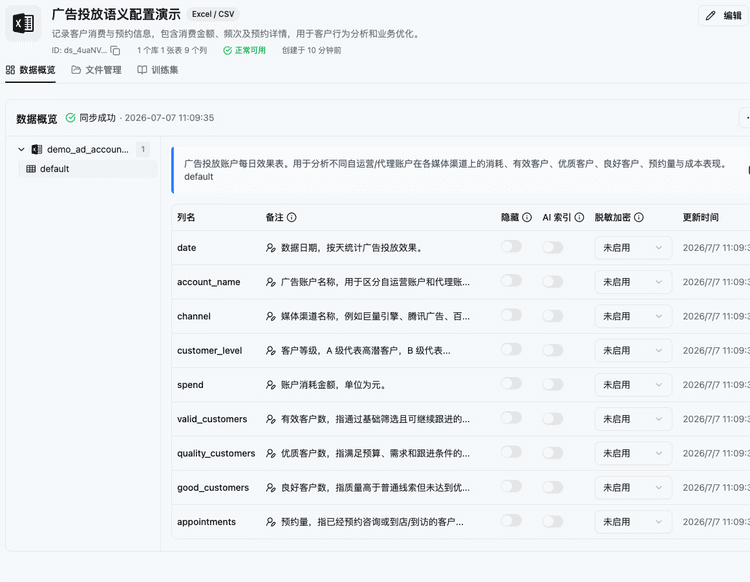The image size is (750, 582).
Task: Click the table description starting 广告投放账户每日效果表
Action: point(455,164)
